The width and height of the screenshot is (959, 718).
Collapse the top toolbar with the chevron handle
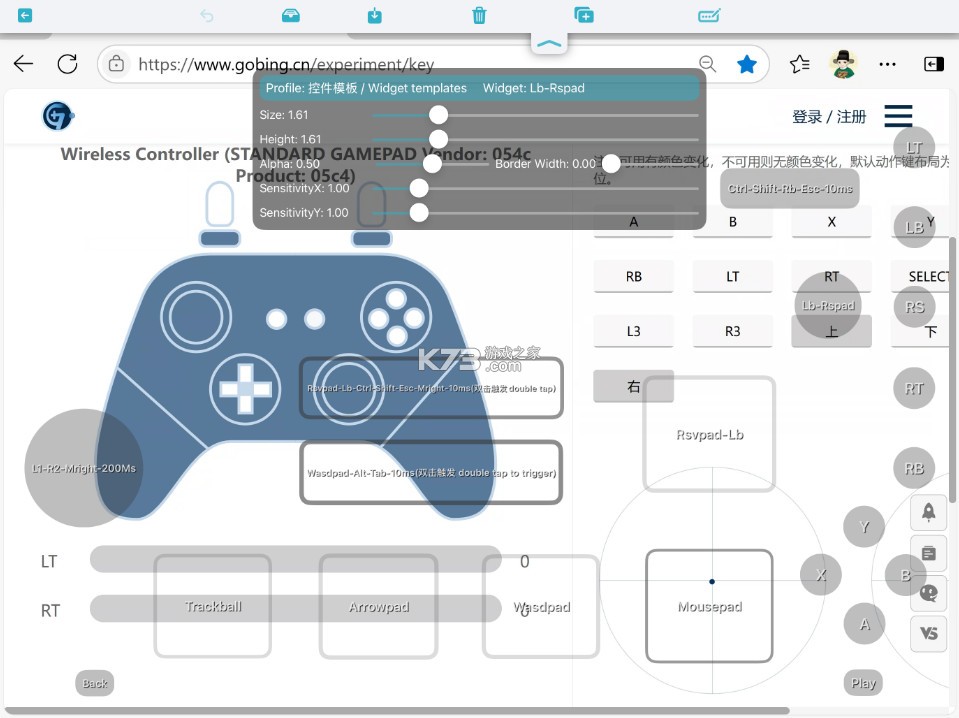pyautogui.click(x=549, y=43)
